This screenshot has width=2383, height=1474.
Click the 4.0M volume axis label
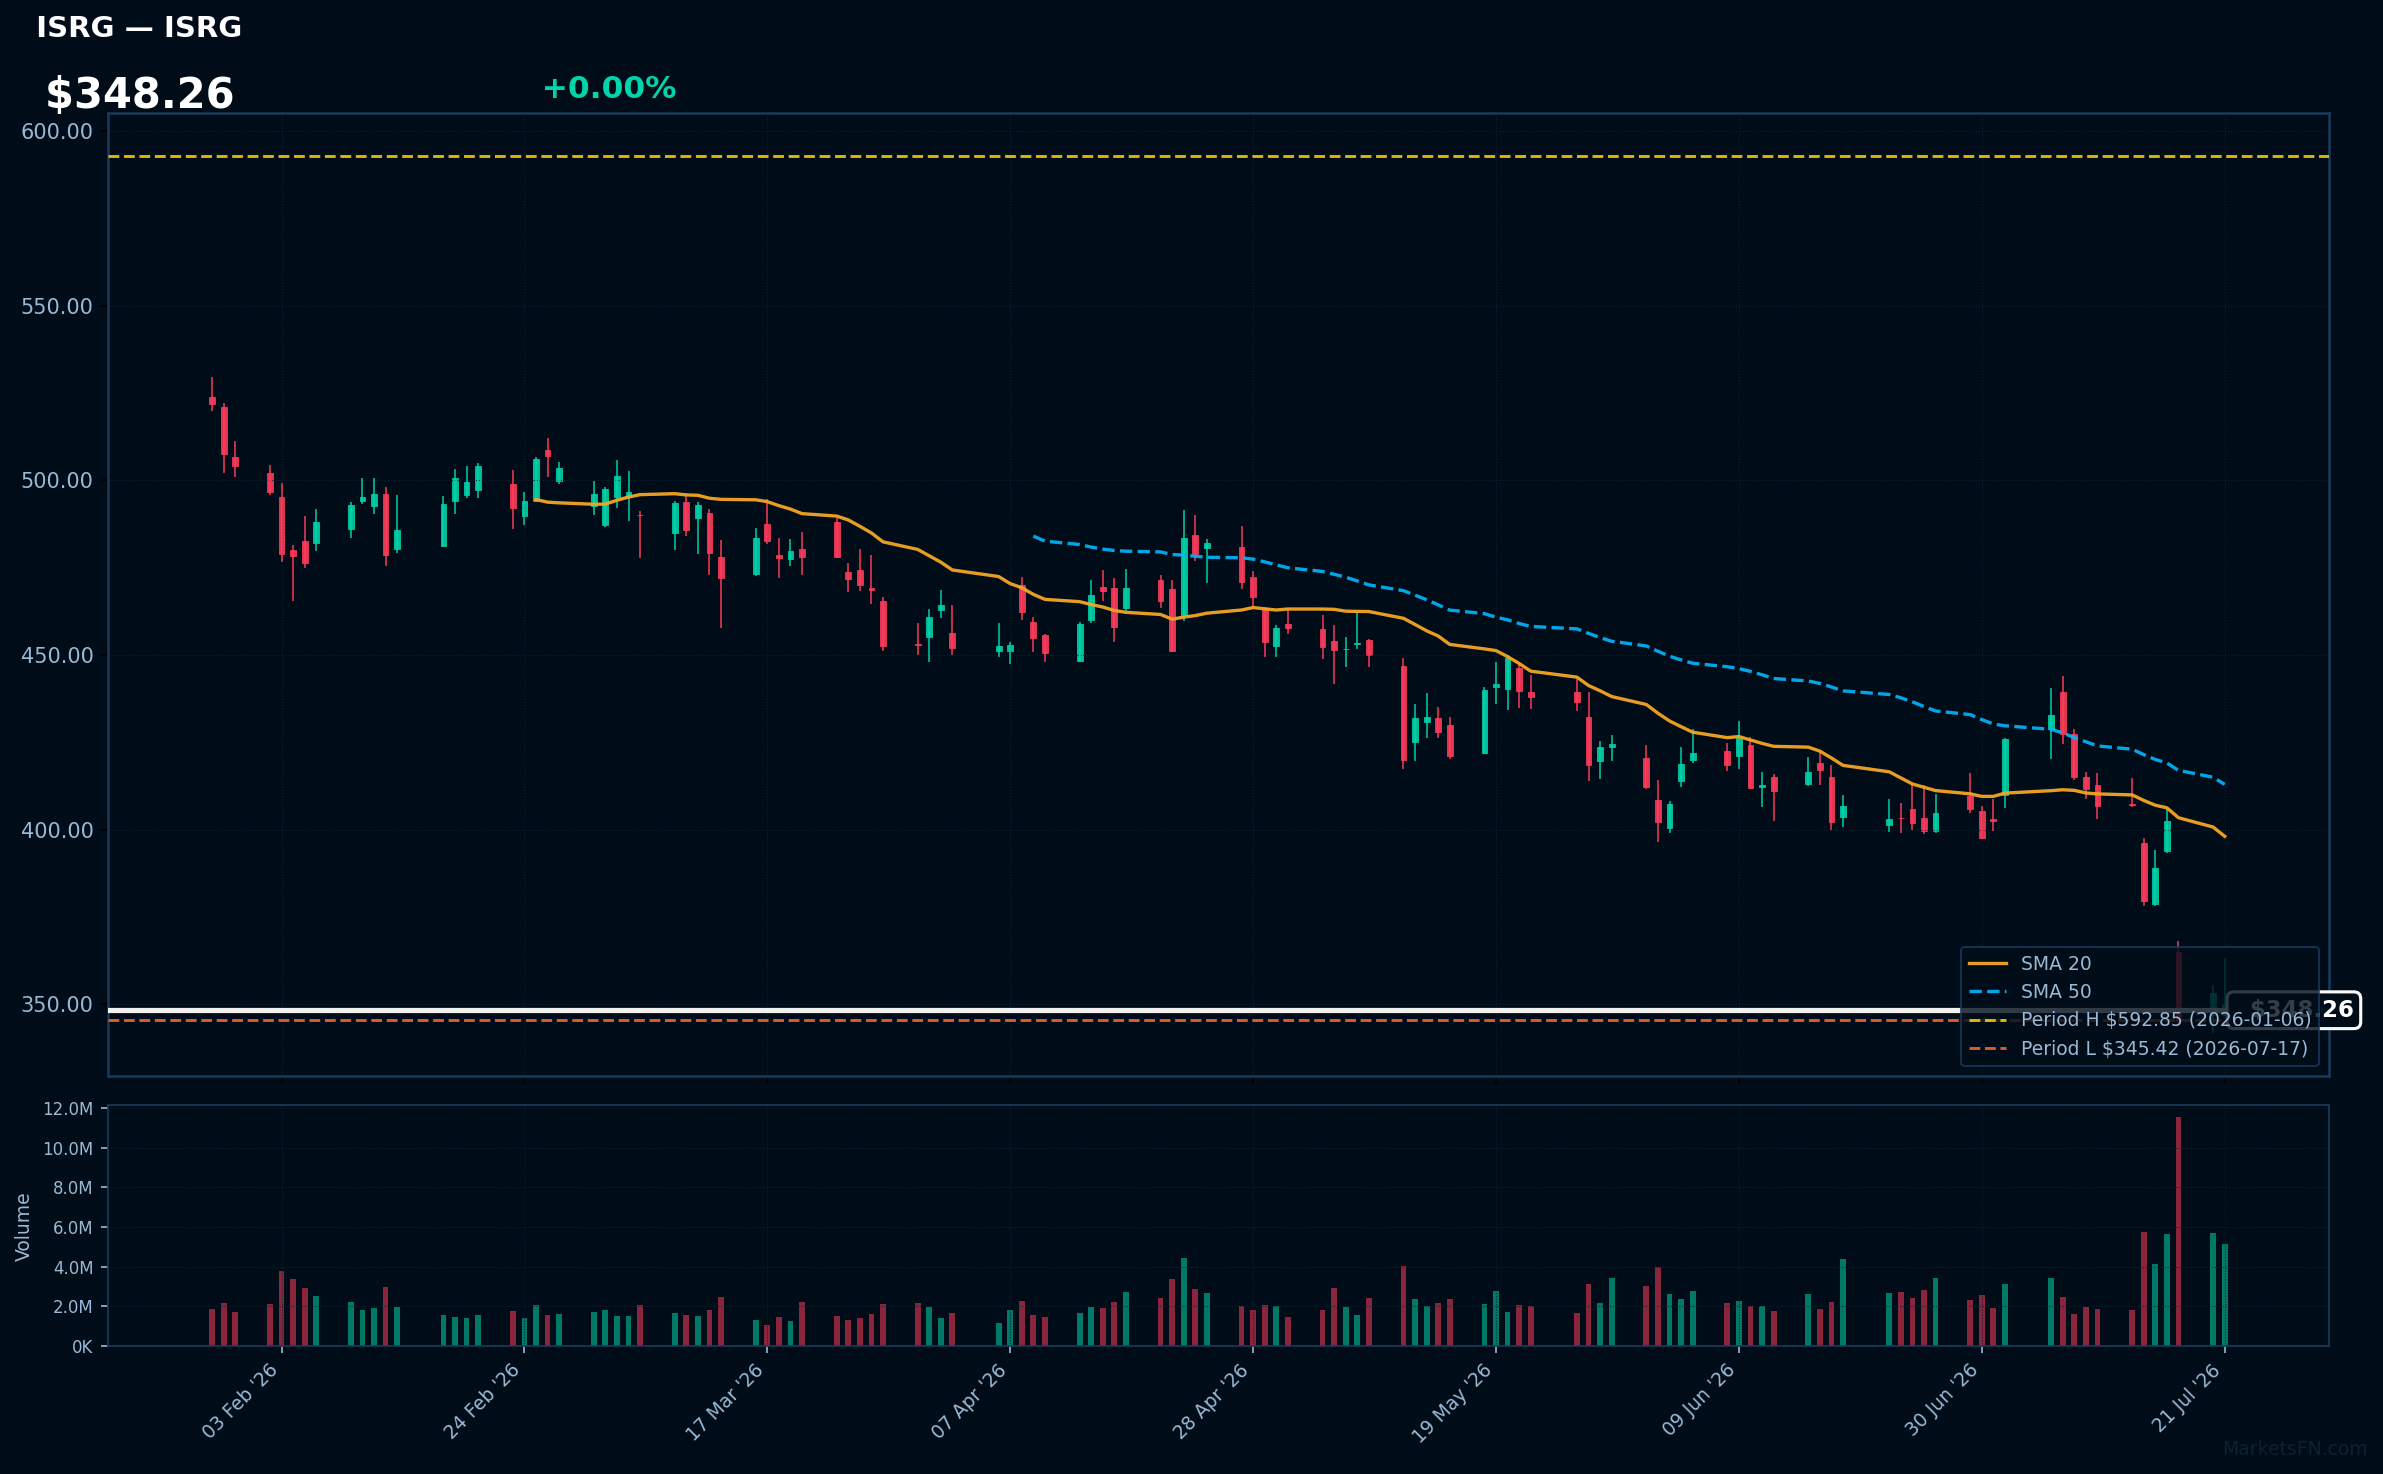coord(73,1268)
